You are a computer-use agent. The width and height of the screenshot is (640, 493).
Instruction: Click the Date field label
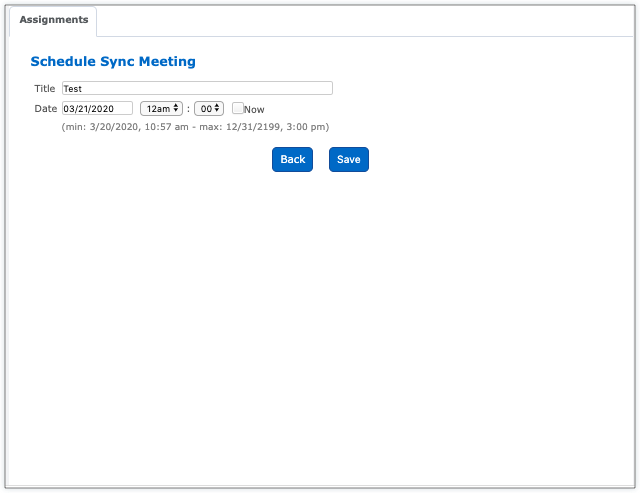point(46,109)
